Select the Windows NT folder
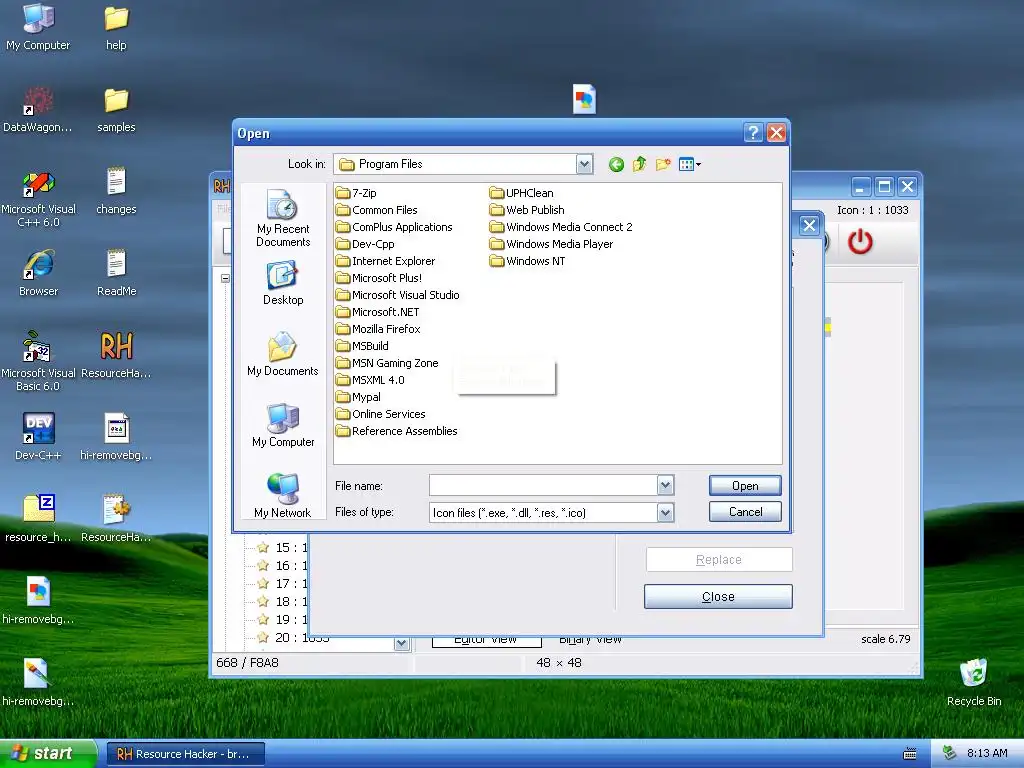Viewport: 1024px width, 768px height. pyautogui.click(x=528, y=261)
